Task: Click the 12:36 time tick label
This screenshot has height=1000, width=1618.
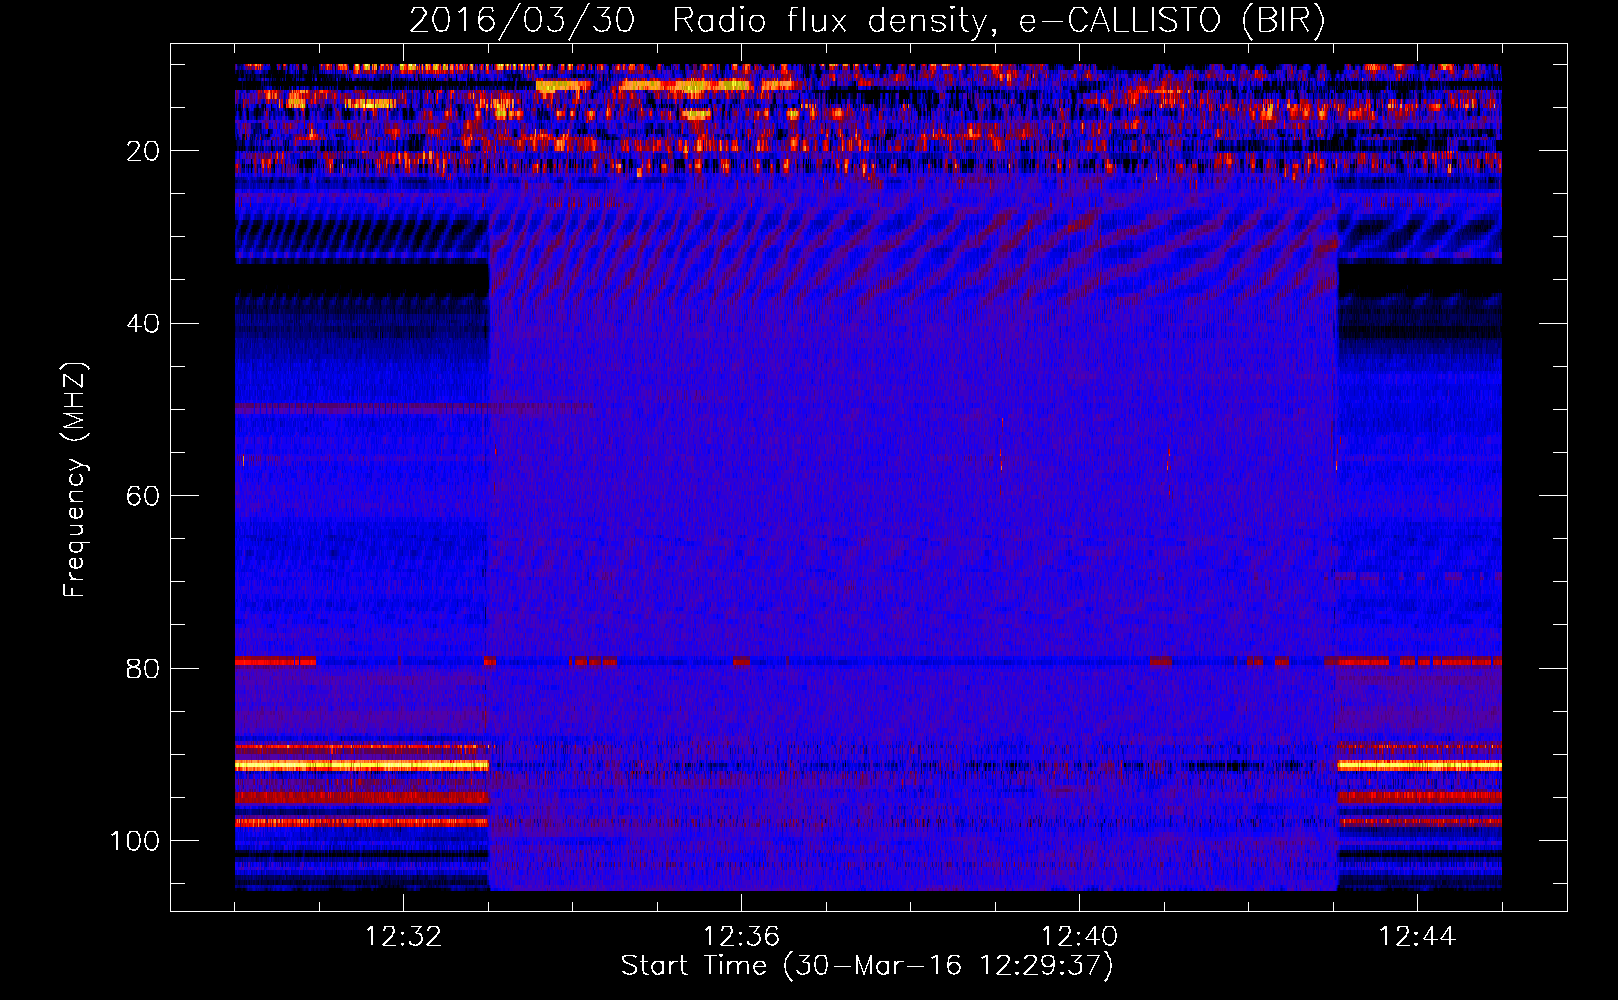Action: [741, 937]
